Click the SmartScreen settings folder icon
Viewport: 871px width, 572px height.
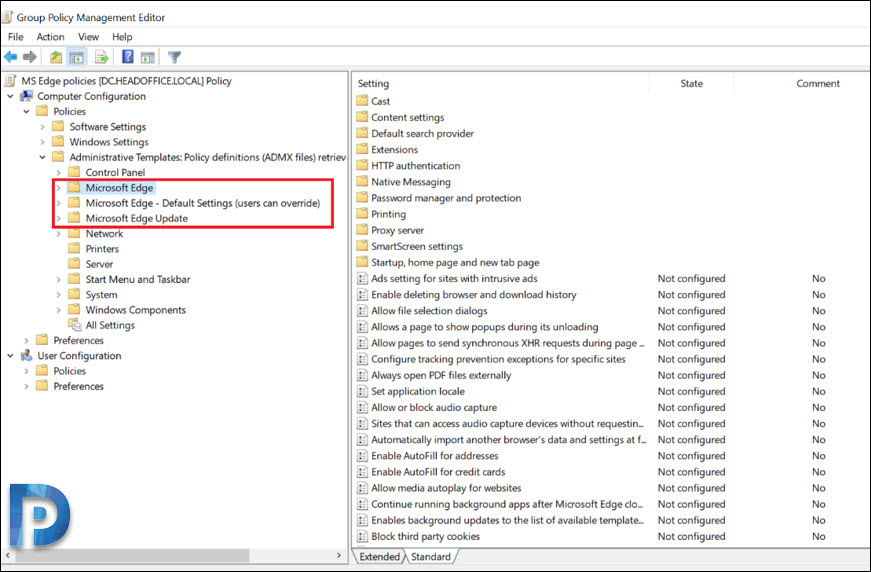click(x=362, y=246)
